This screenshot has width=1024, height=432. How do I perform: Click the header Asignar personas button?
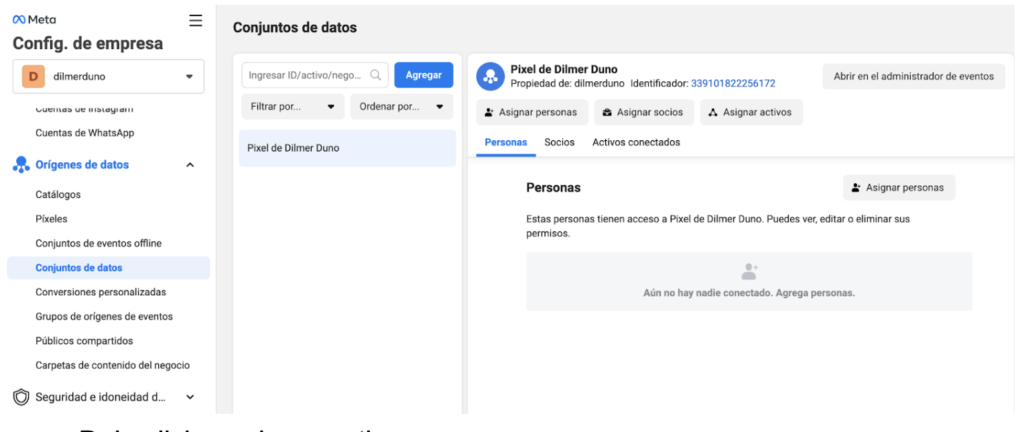[532, 112]
